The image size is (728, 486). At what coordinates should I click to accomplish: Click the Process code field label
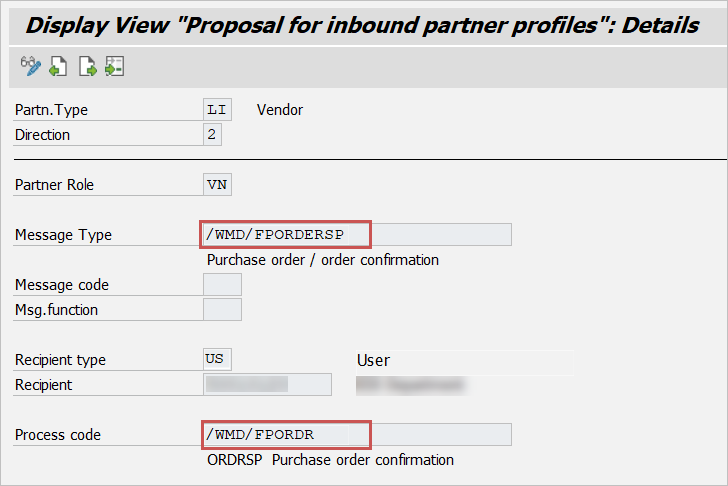58,435
